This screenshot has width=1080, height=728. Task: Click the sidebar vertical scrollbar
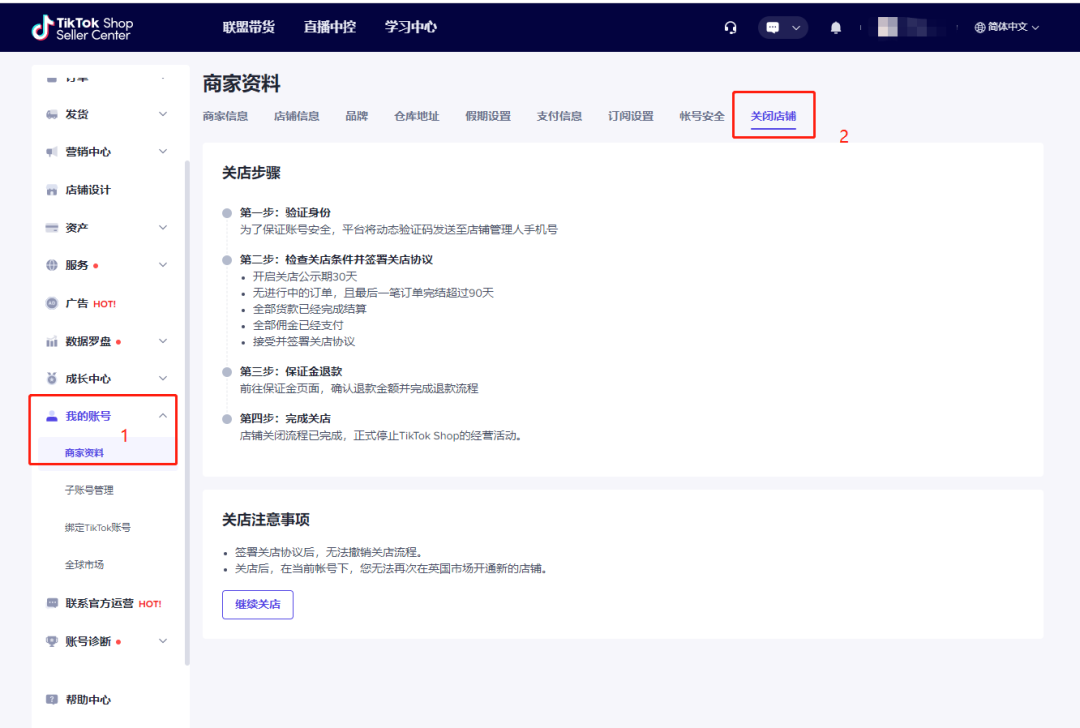point(186,400)
